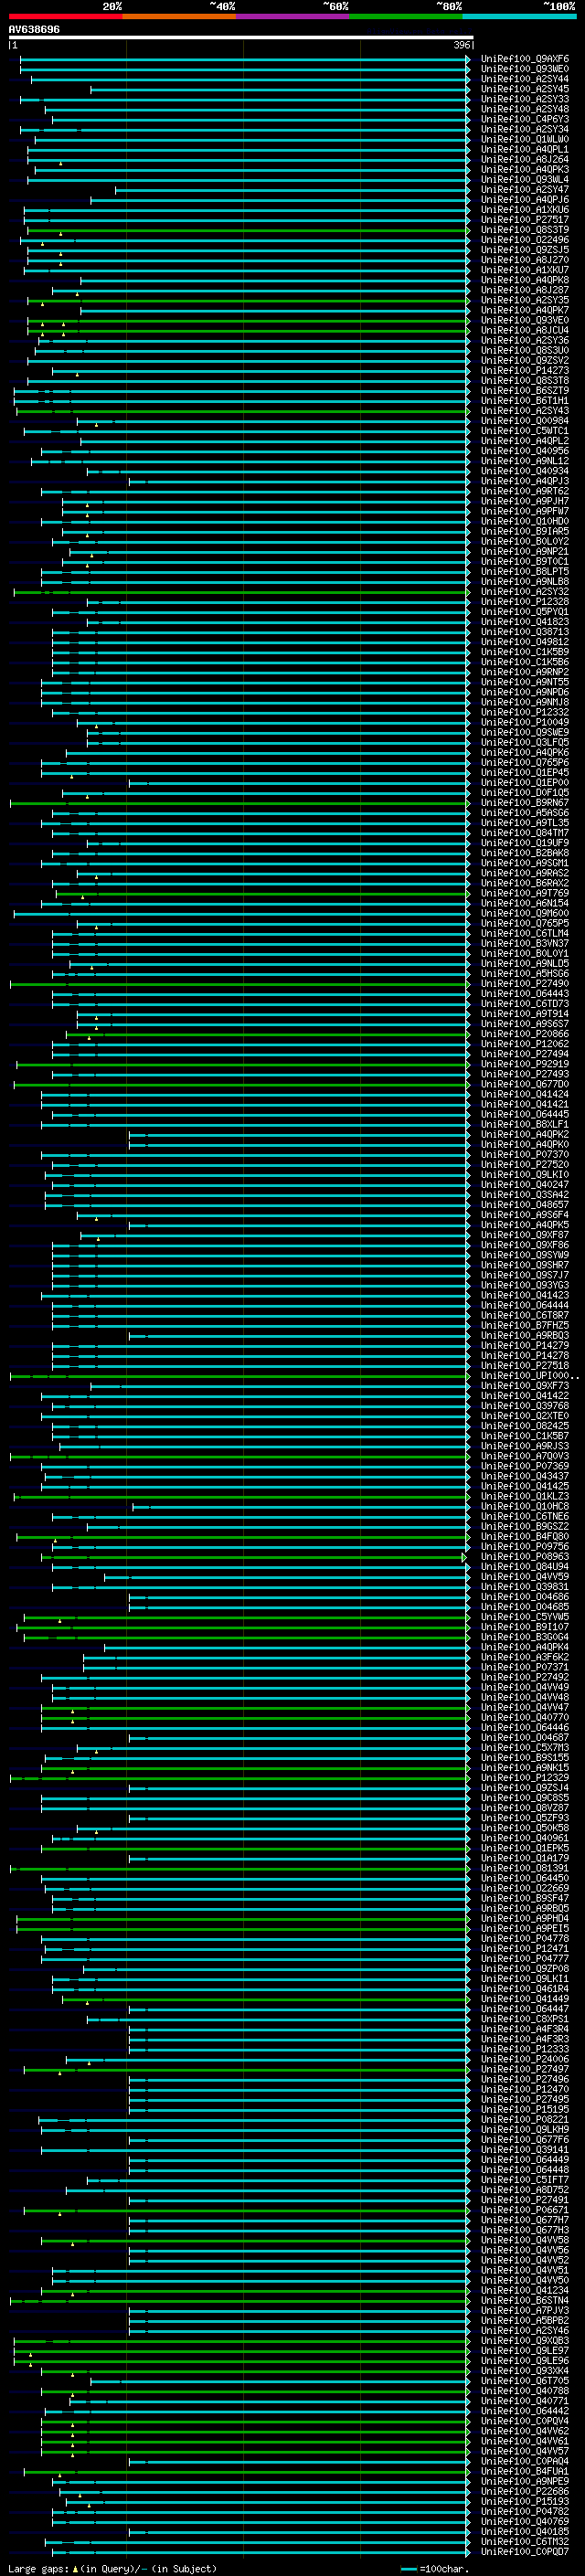Click the =100char. scale legend

[433, 2568]
